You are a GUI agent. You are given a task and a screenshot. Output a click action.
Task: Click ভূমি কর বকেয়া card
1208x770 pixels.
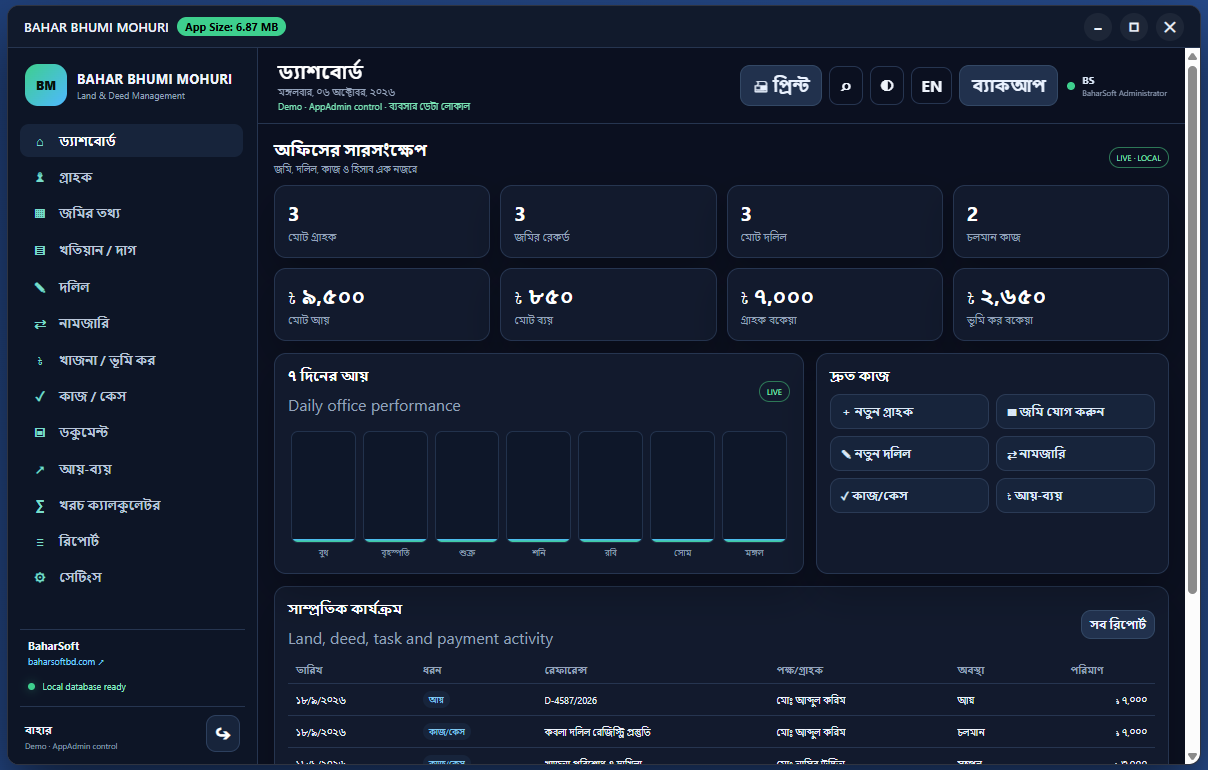[x=1061, y=305]
